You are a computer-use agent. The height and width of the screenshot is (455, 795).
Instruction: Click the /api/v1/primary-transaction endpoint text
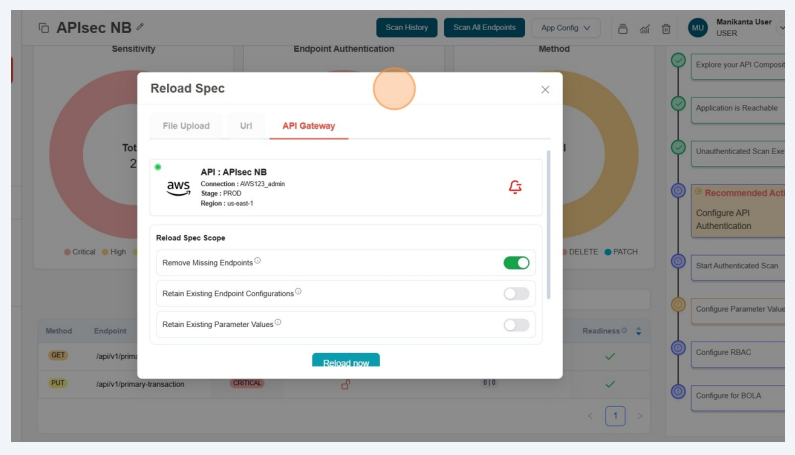coord(140,384)
